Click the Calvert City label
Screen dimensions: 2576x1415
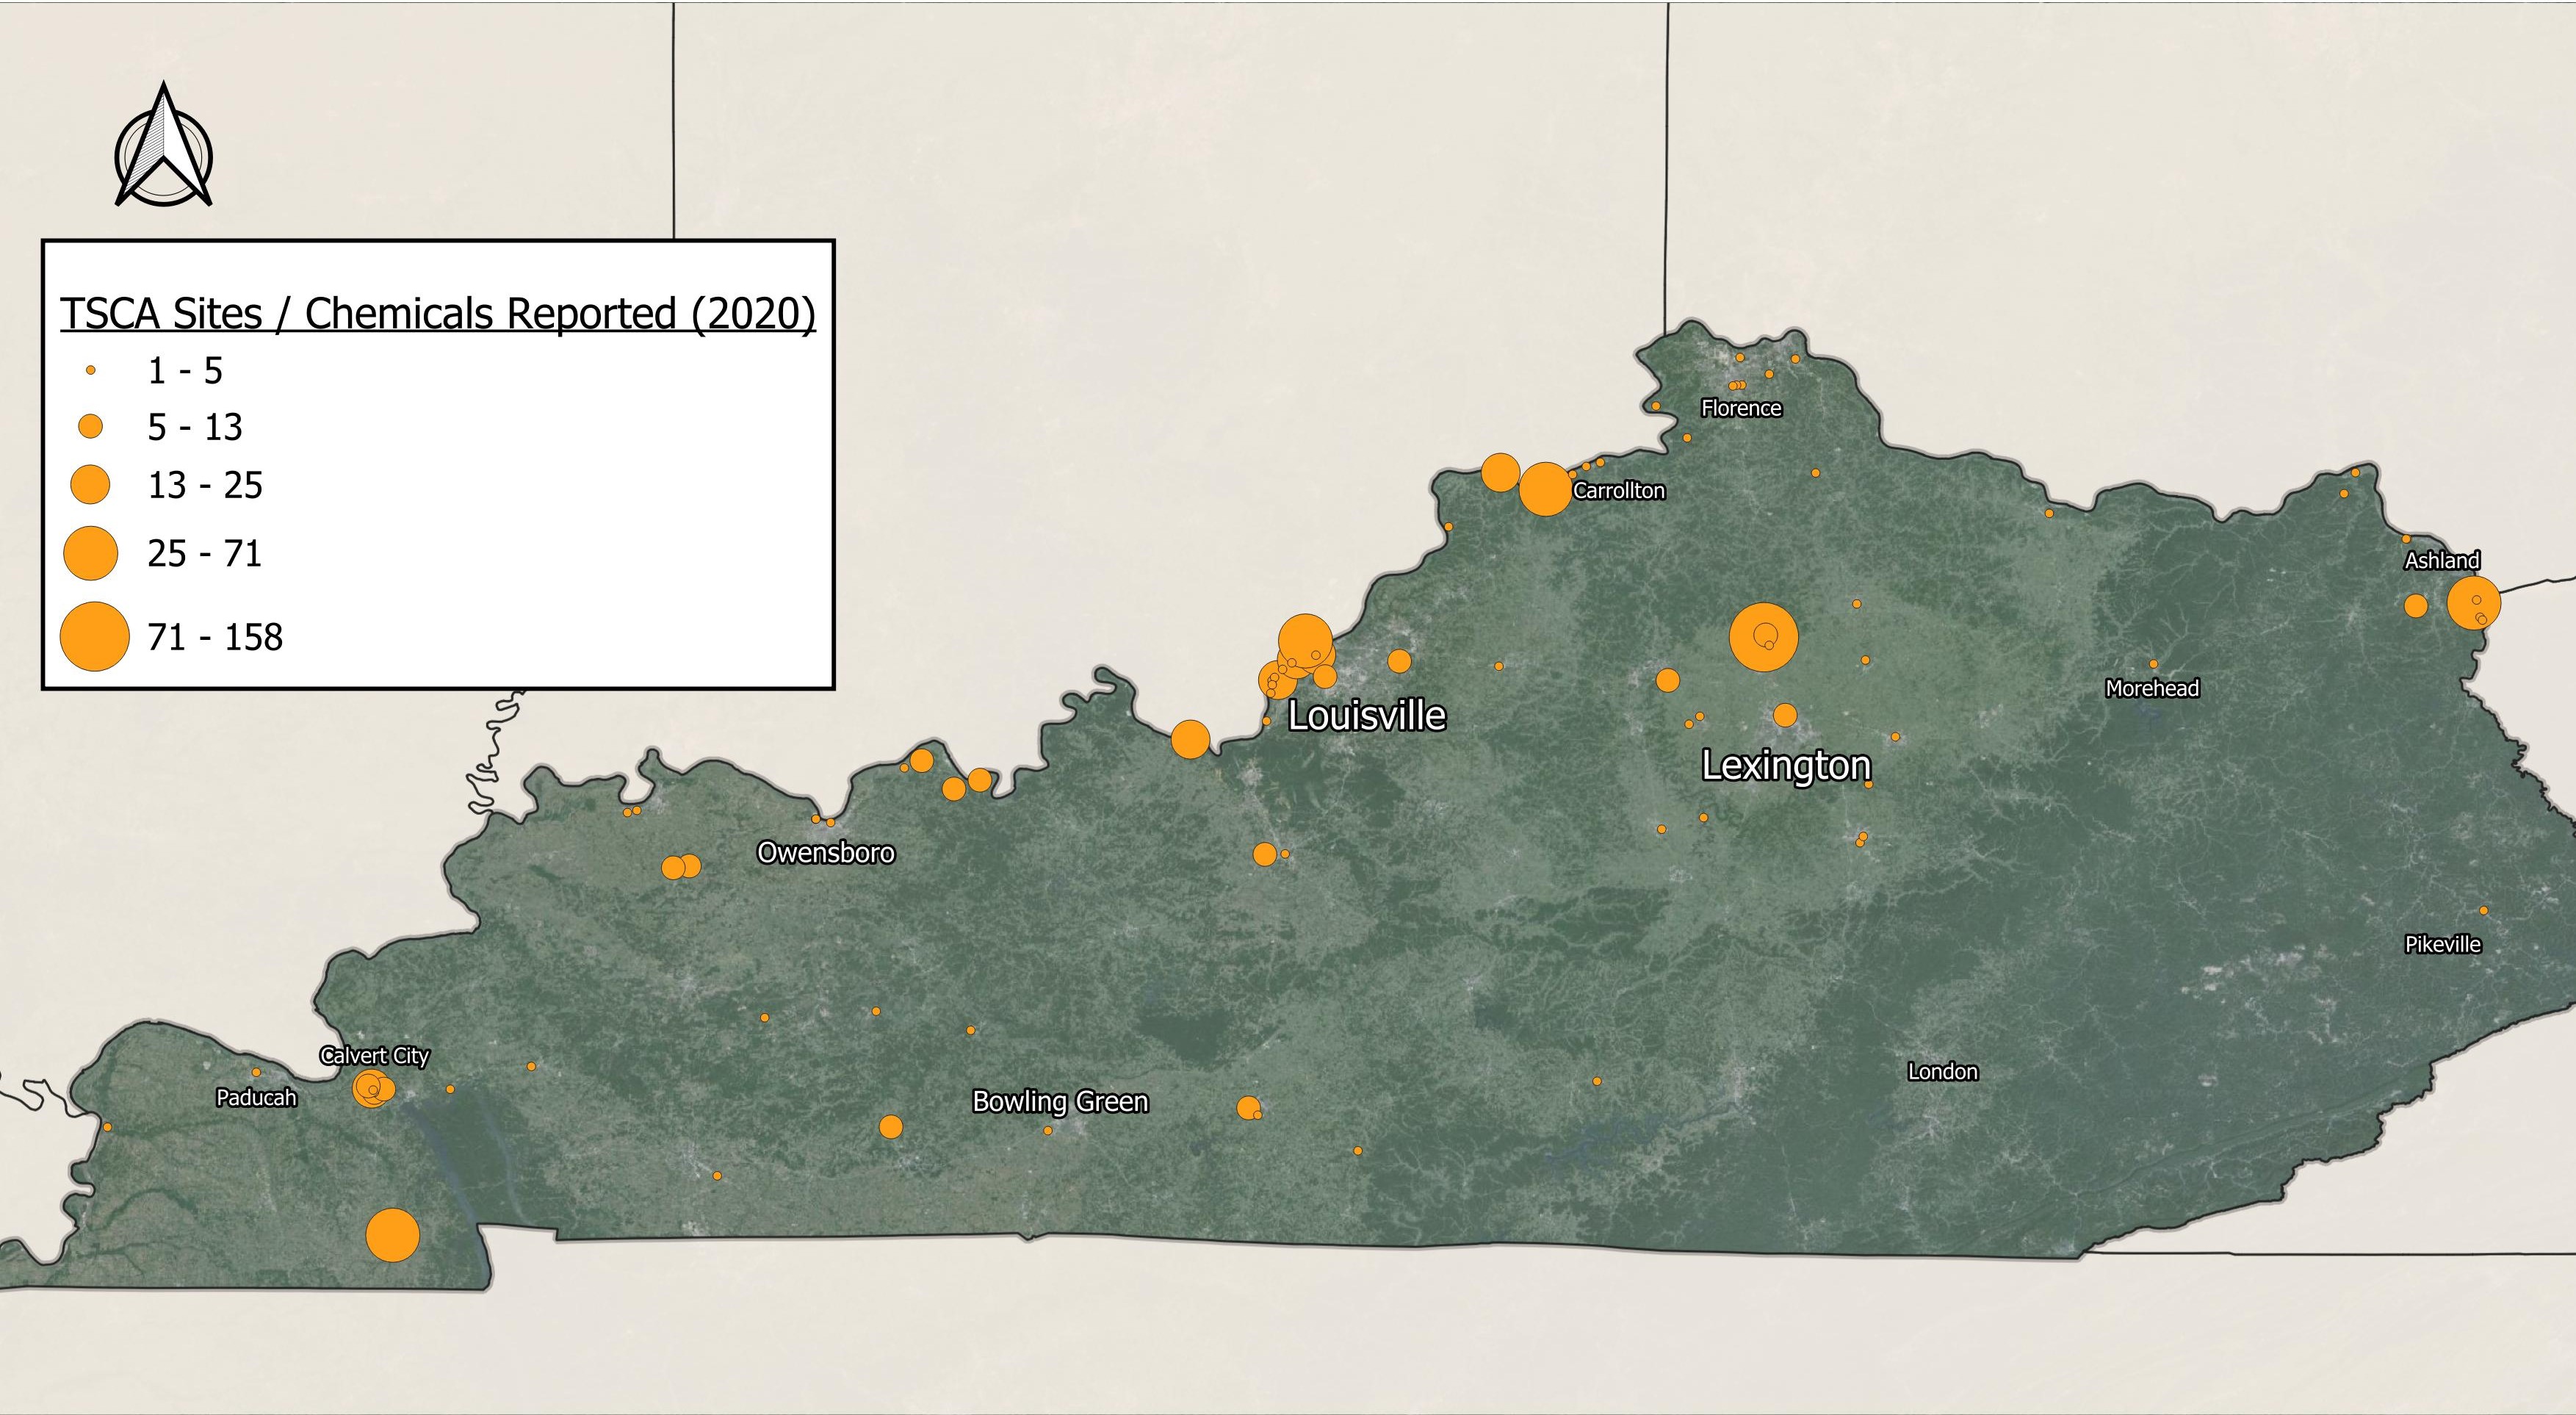[x=374, y=1055]
